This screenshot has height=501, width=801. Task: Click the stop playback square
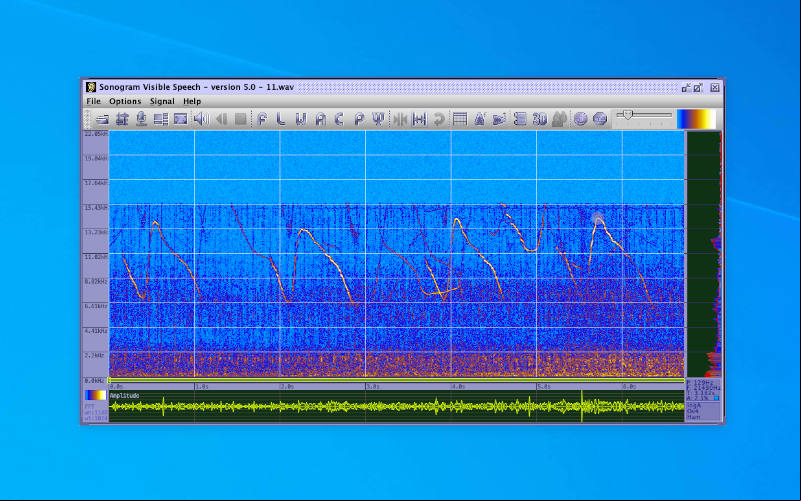coord(241,120)
